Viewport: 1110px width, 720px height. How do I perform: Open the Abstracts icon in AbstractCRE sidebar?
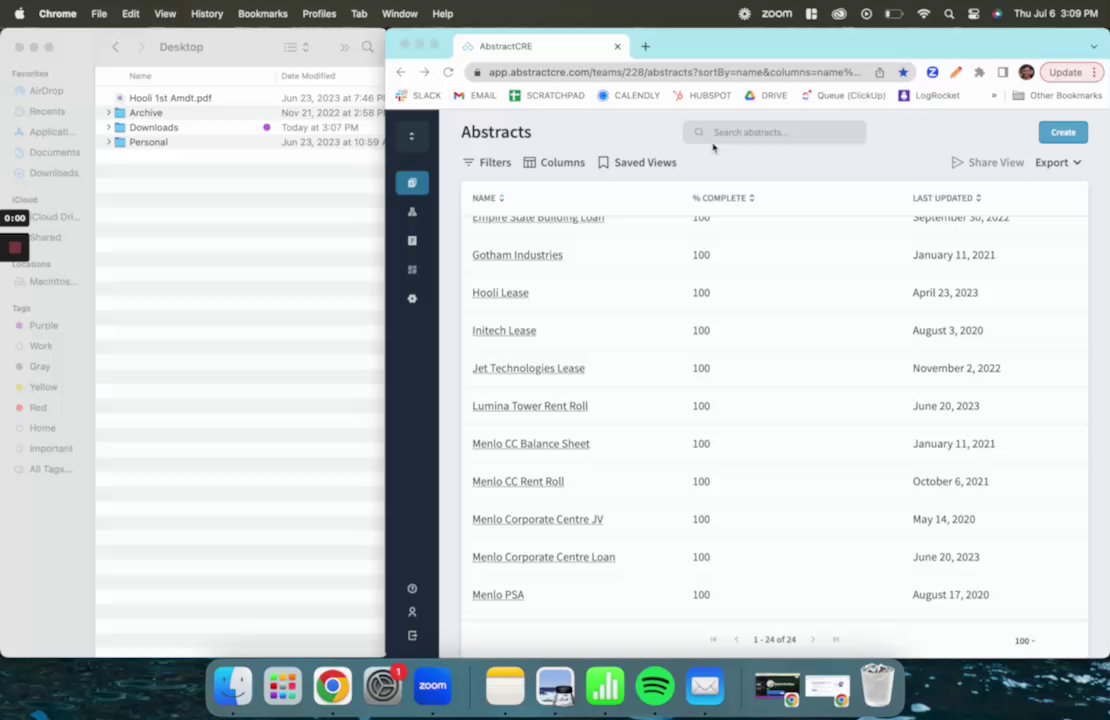[x=412, y=183]
